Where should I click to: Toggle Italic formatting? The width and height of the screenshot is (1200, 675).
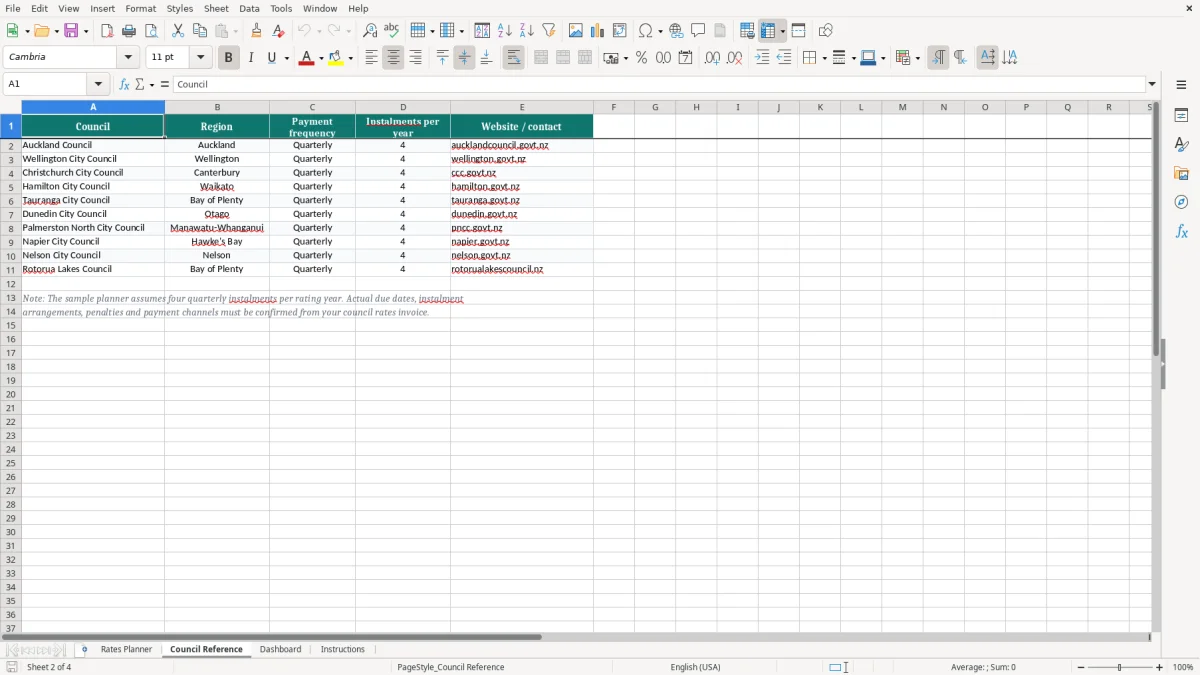[x=250, y=58]
